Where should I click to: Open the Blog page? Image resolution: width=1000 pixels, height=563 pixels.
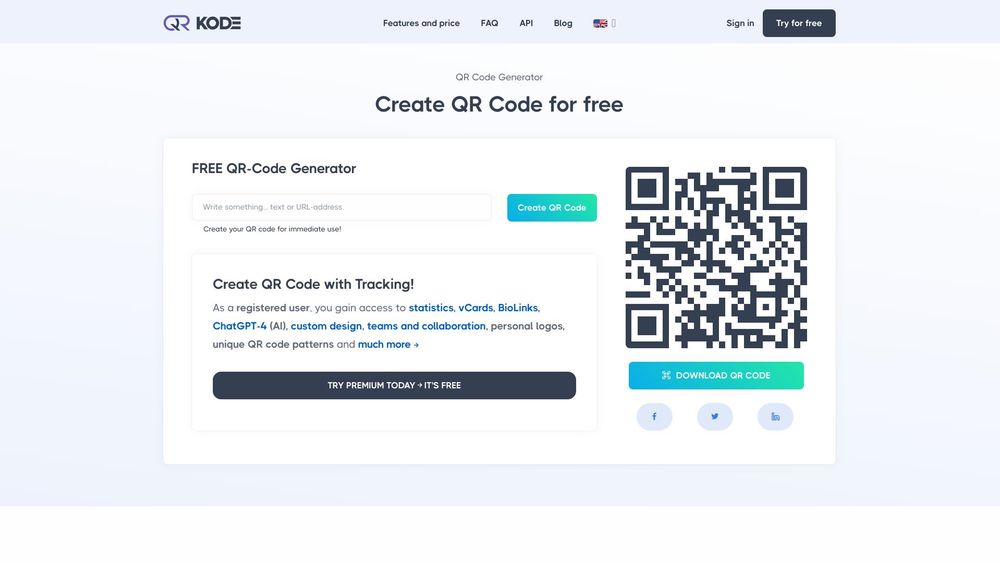click(x=563, y=23)
